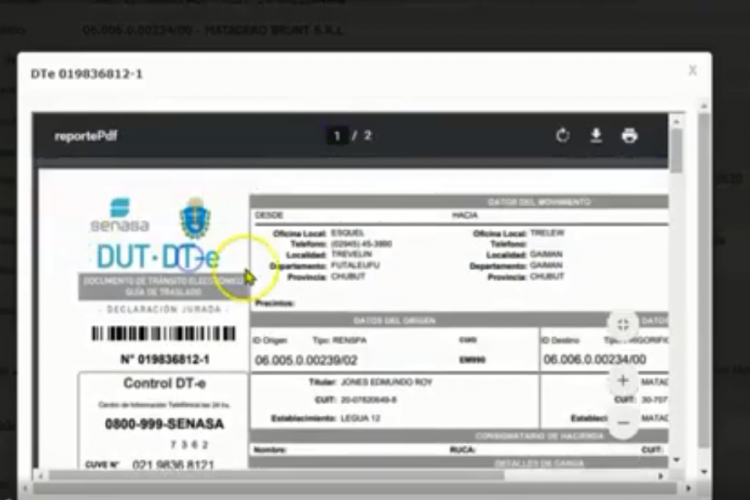
Task: Click the destination ID 06.006.0.00234/00
Action: pos(595,359)
